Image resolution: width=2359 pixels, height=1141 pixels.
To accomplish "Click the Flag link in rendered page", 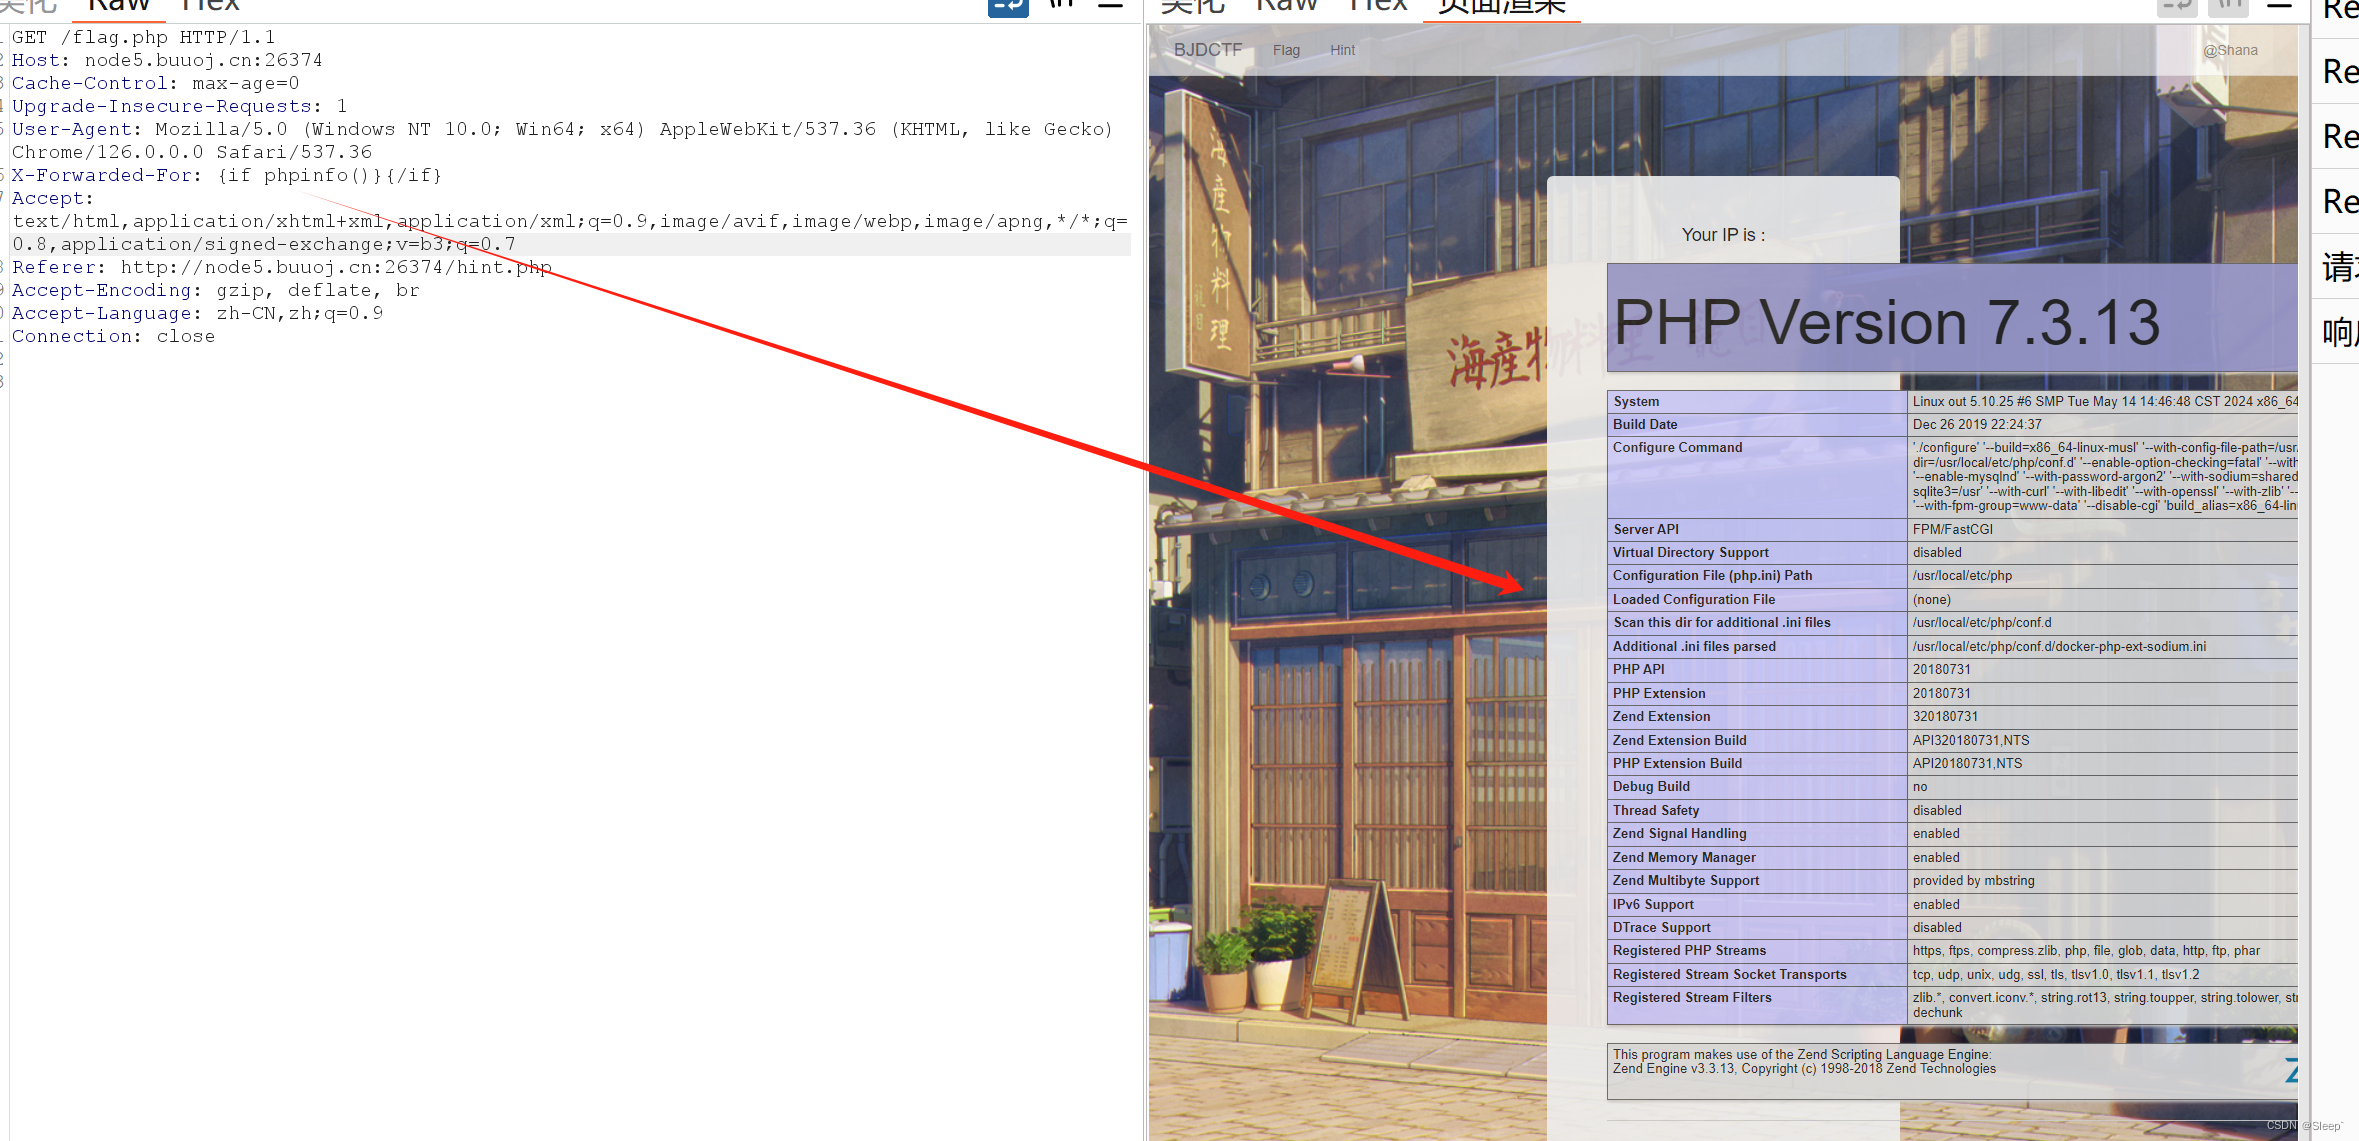I will [1286, 50].
